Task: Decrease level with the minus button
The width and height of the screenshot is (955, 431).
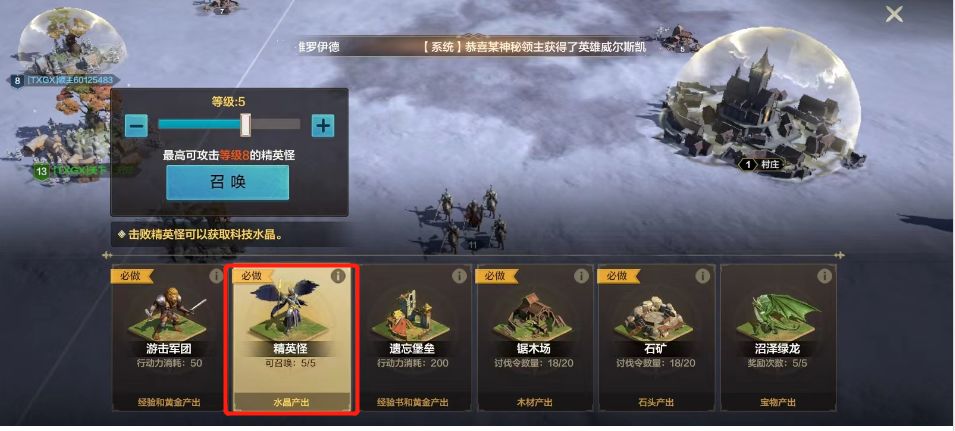Action: [x=136, y=125]
